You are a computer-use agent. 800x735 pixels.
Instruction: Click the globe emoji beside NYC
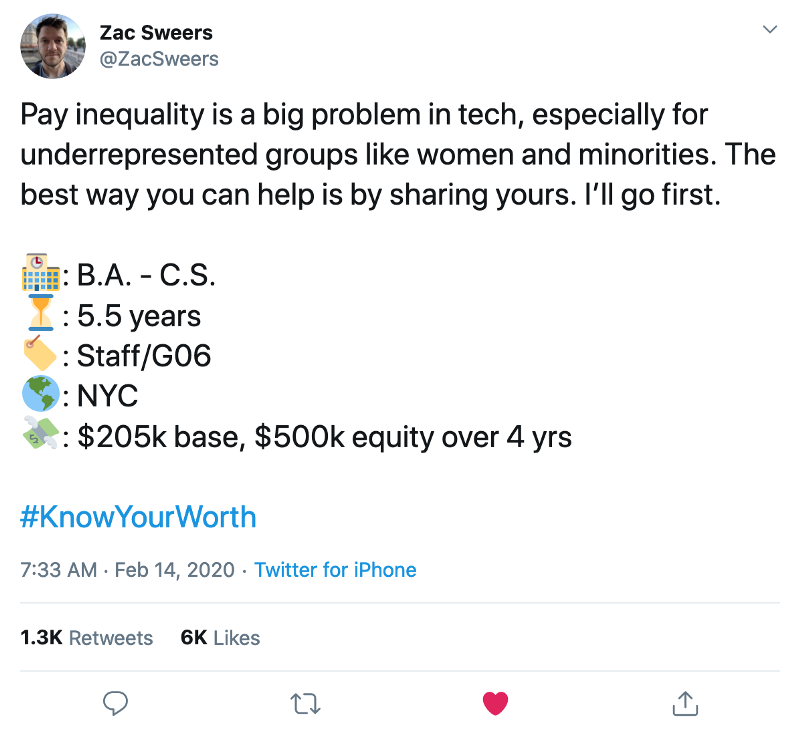pyautogui.click(x=41, y=393)
